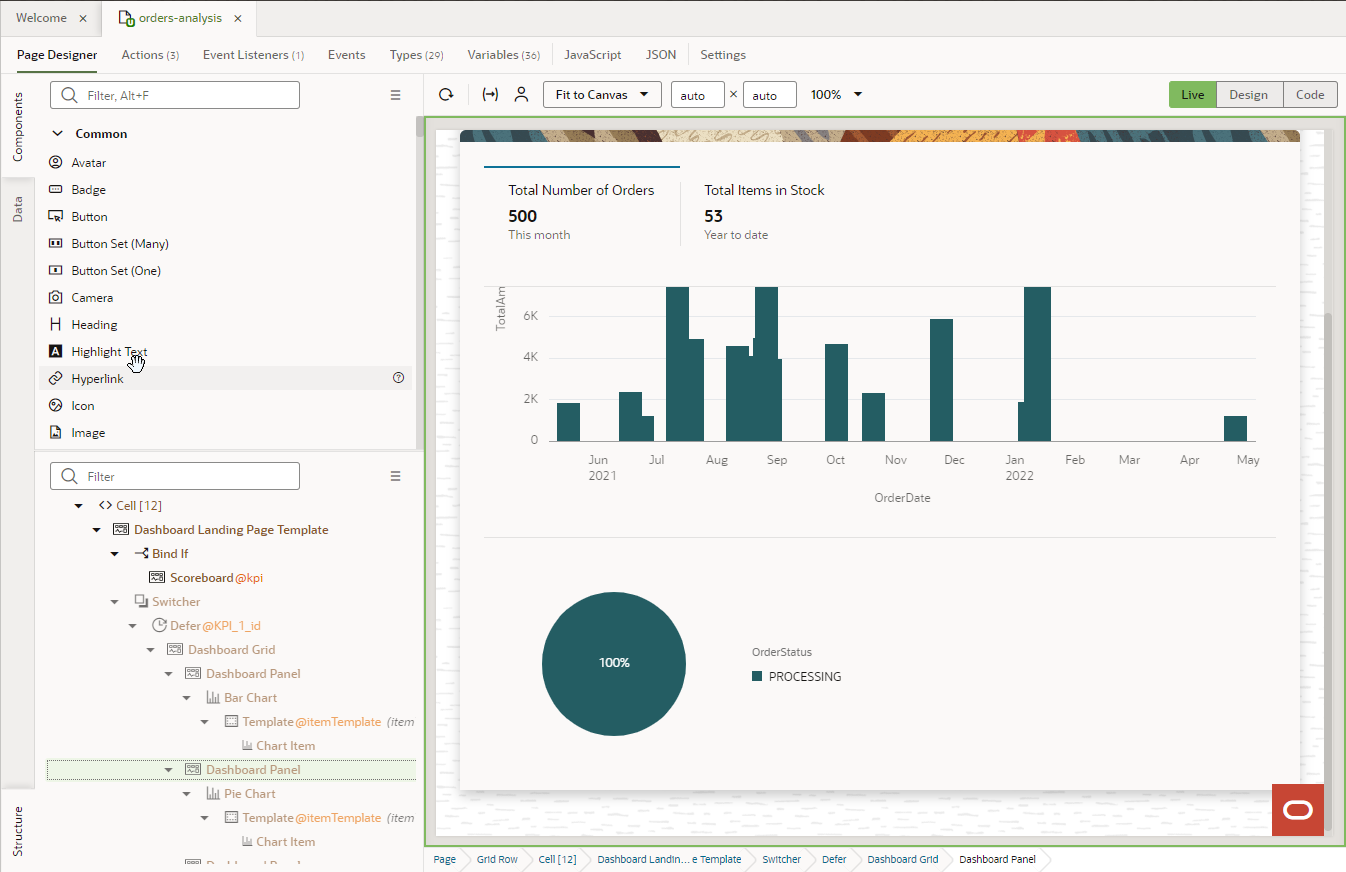Click Page in the bottom breadcrumb

coord(443,859)
